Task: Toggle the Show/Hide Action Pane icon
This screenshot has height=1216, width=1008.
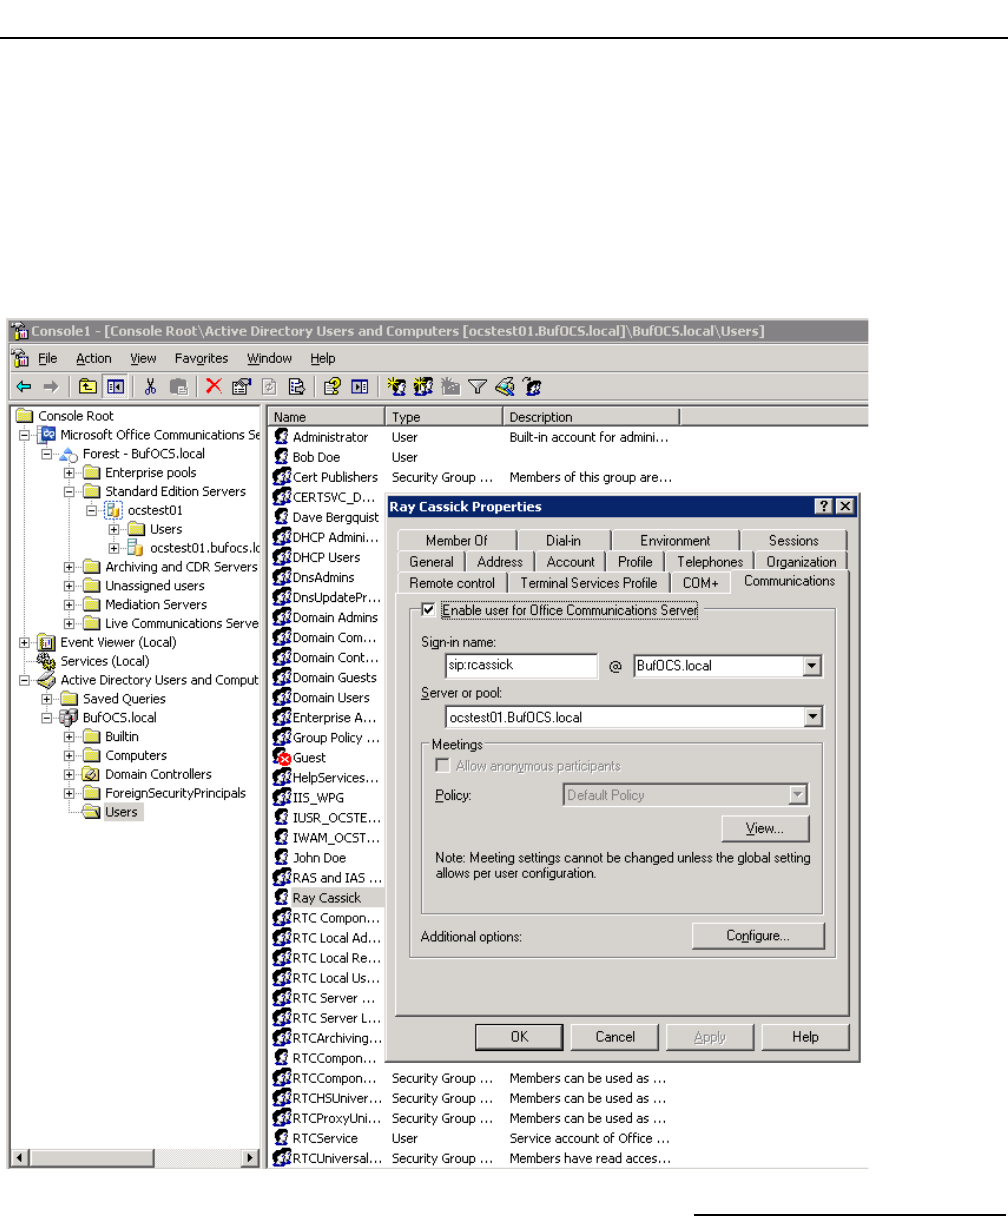Action: (359, 386)
